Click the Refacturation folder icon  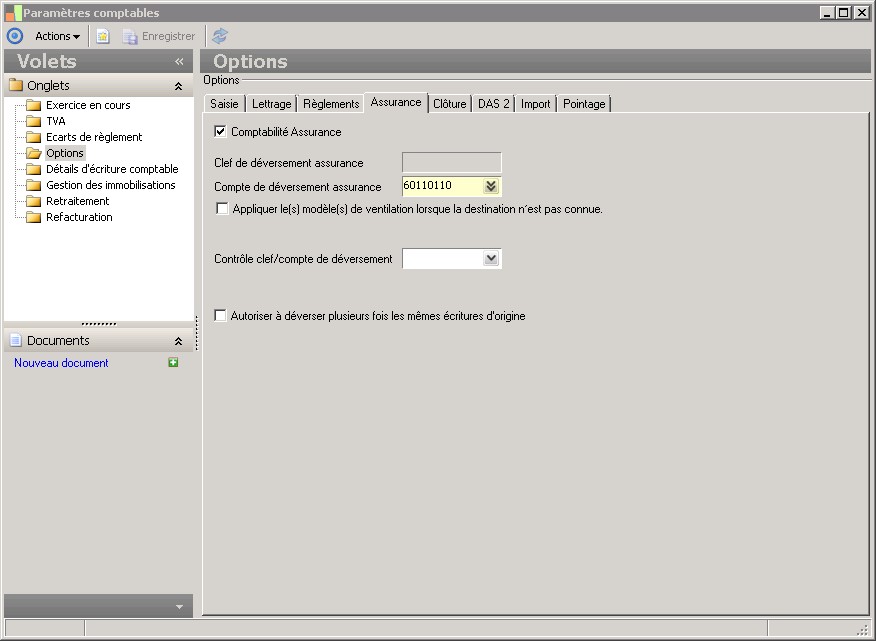pos(34,217)
